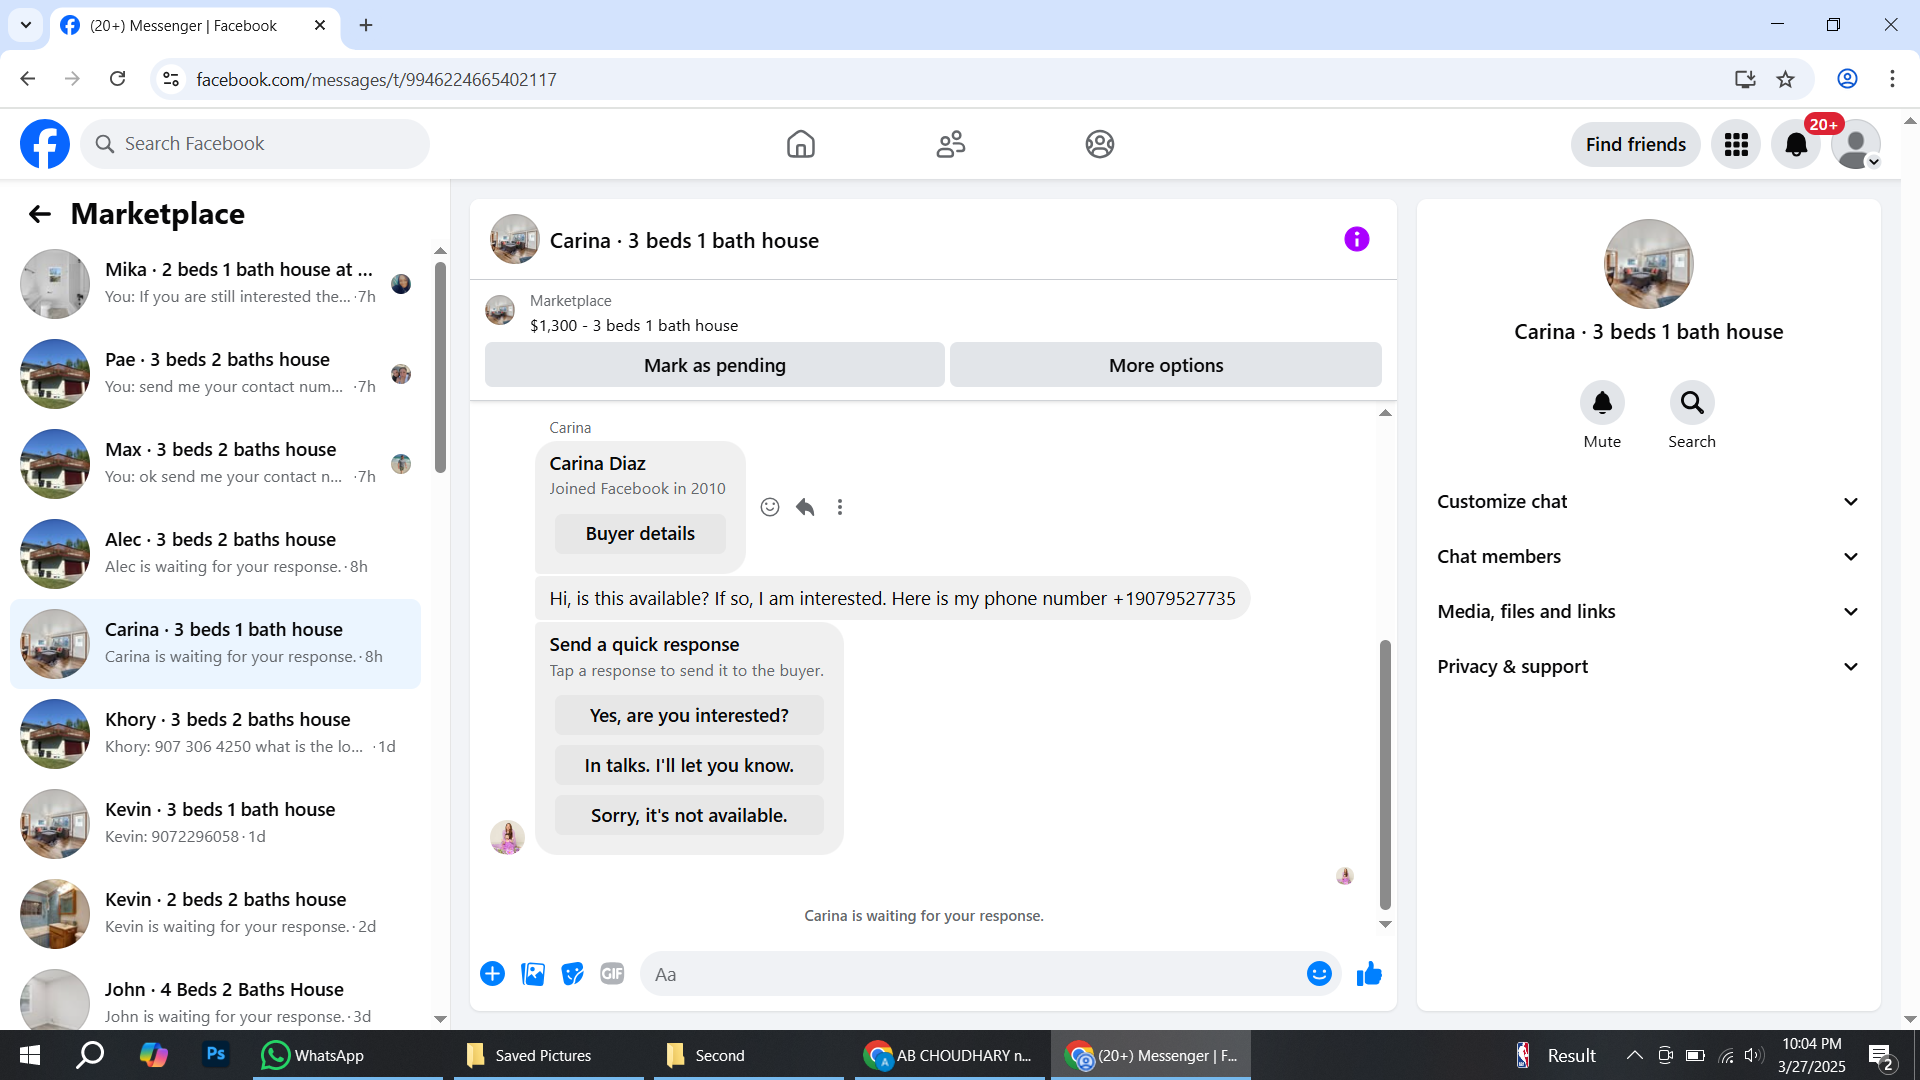
Task: Mute the conversation with the bell icon
Action: pyautogui.click(x=1602, y=403)
